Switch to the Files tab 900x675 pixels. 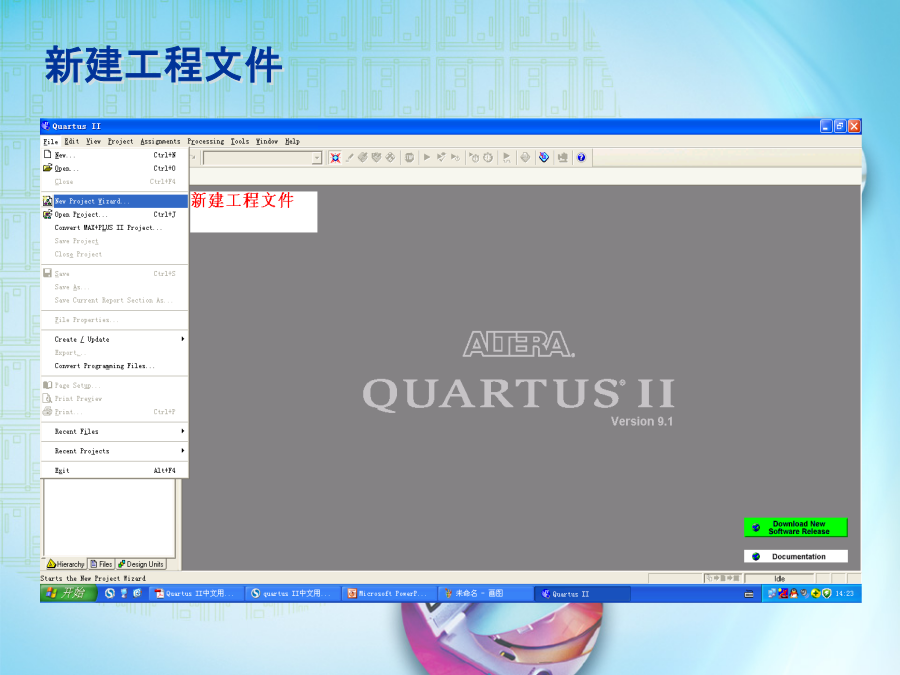[x=101, y=564]
